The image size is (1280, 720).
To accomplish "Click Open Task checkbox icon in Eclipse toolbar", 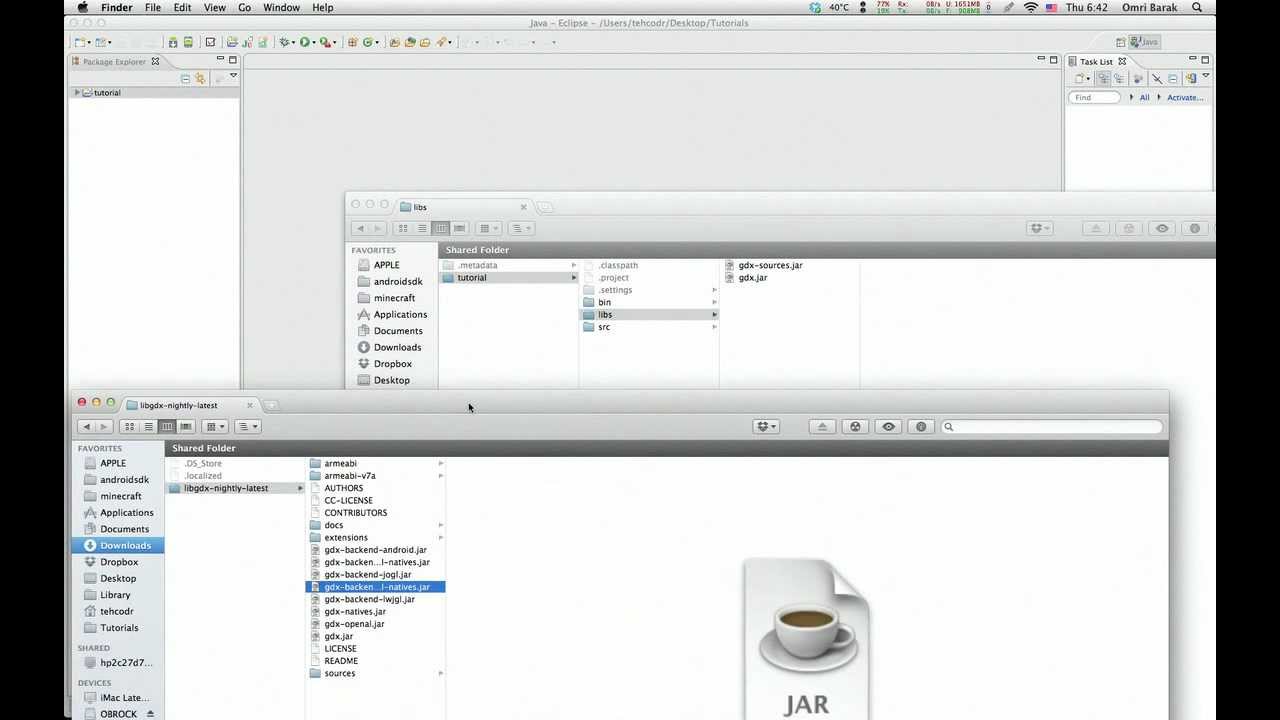I will (x=210, y=42).
